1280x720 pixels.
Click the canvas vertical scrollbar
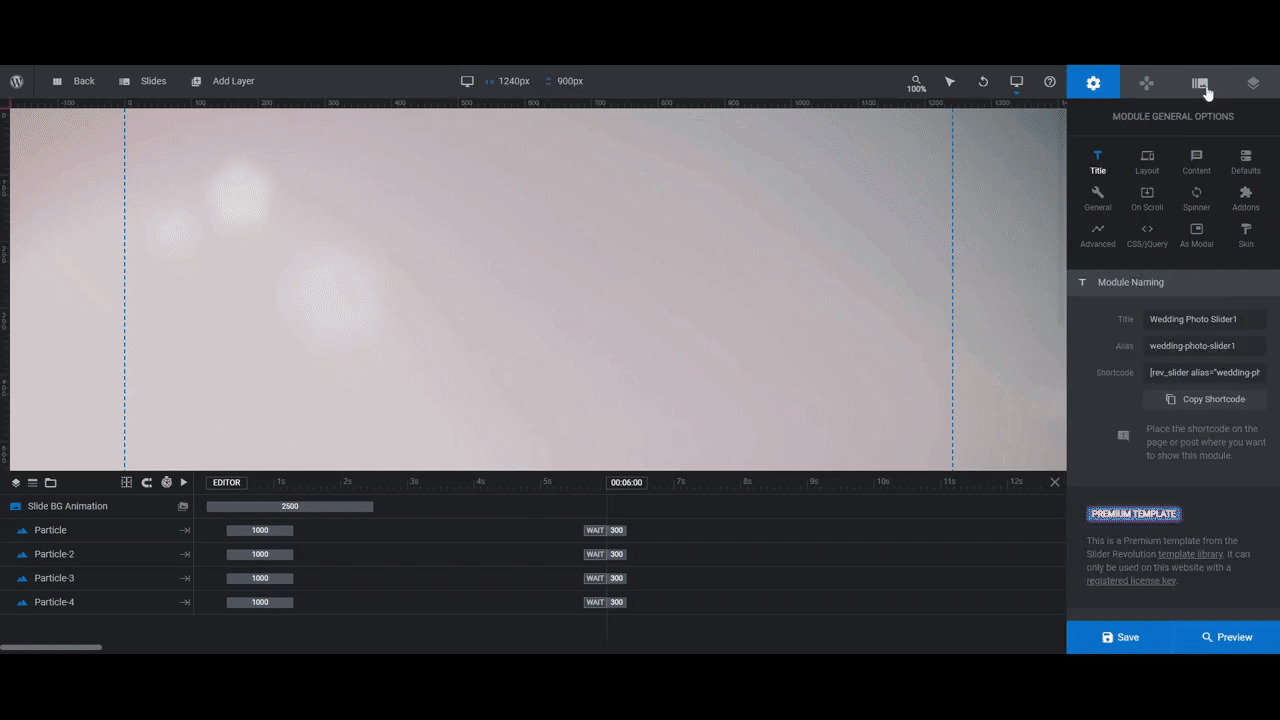pyautogui.click(x=1062, y=219)
